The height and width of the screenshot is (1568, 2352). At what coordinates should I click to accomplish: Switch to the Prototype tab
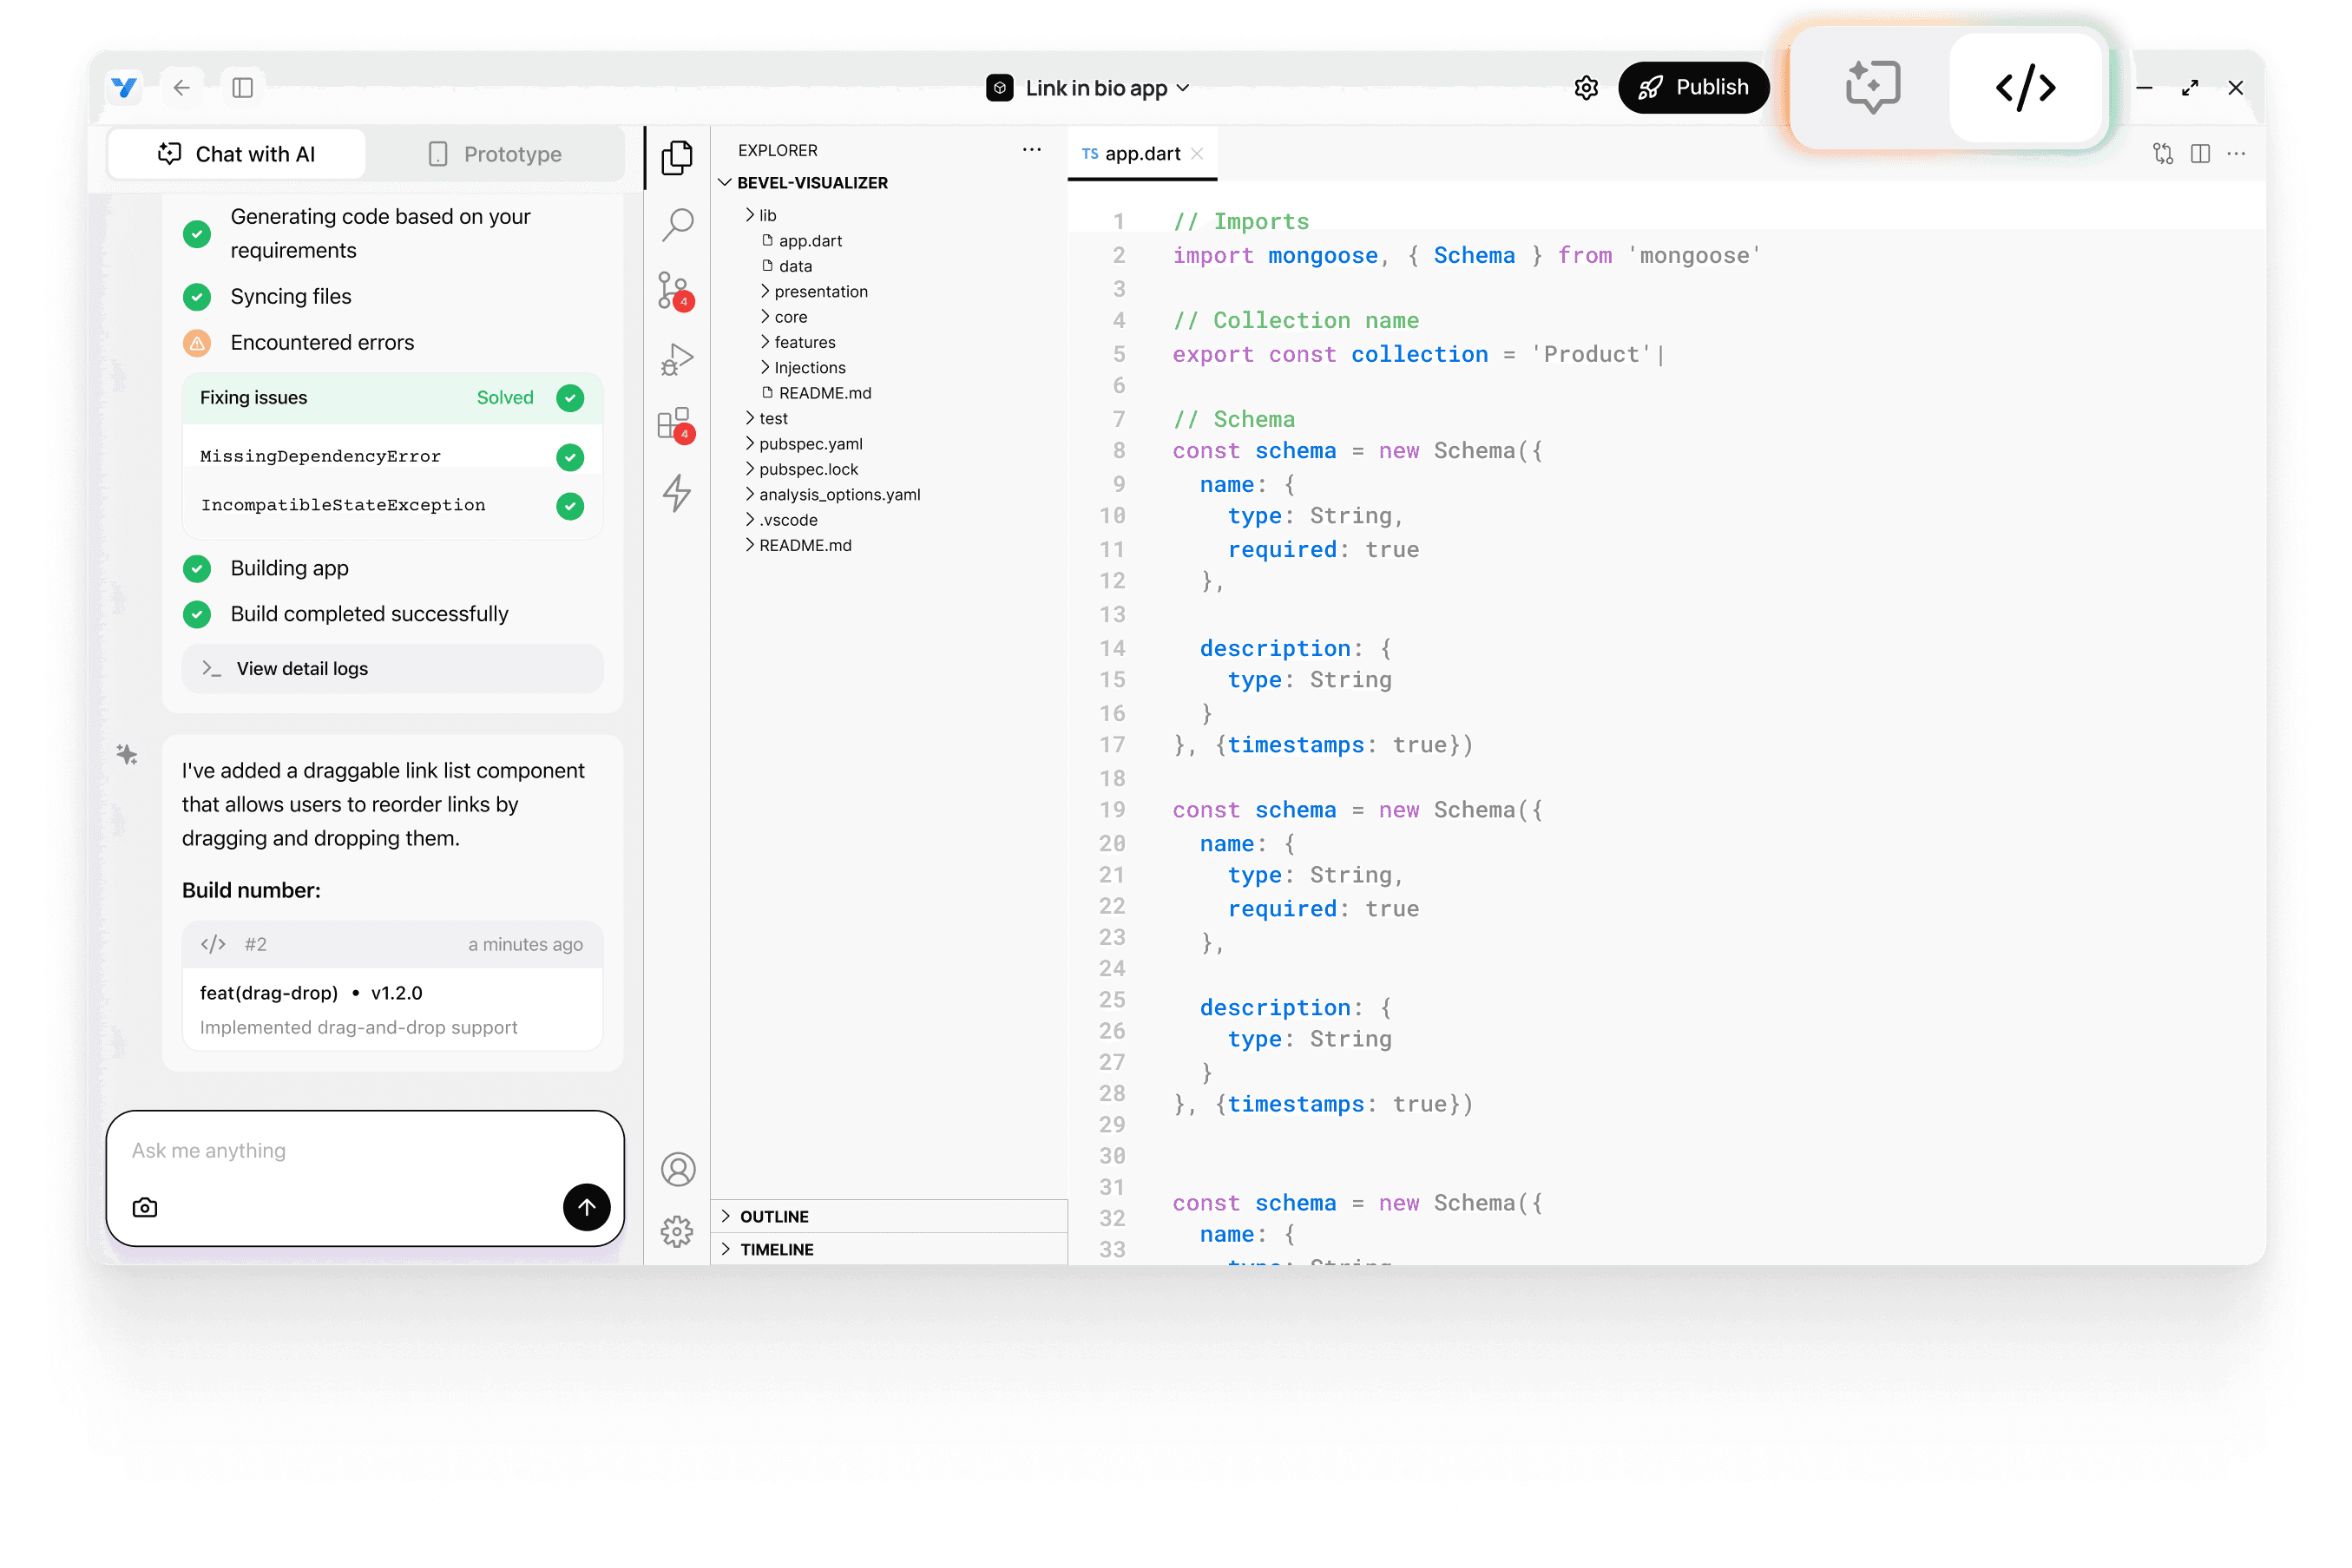(x=496, y=154)
